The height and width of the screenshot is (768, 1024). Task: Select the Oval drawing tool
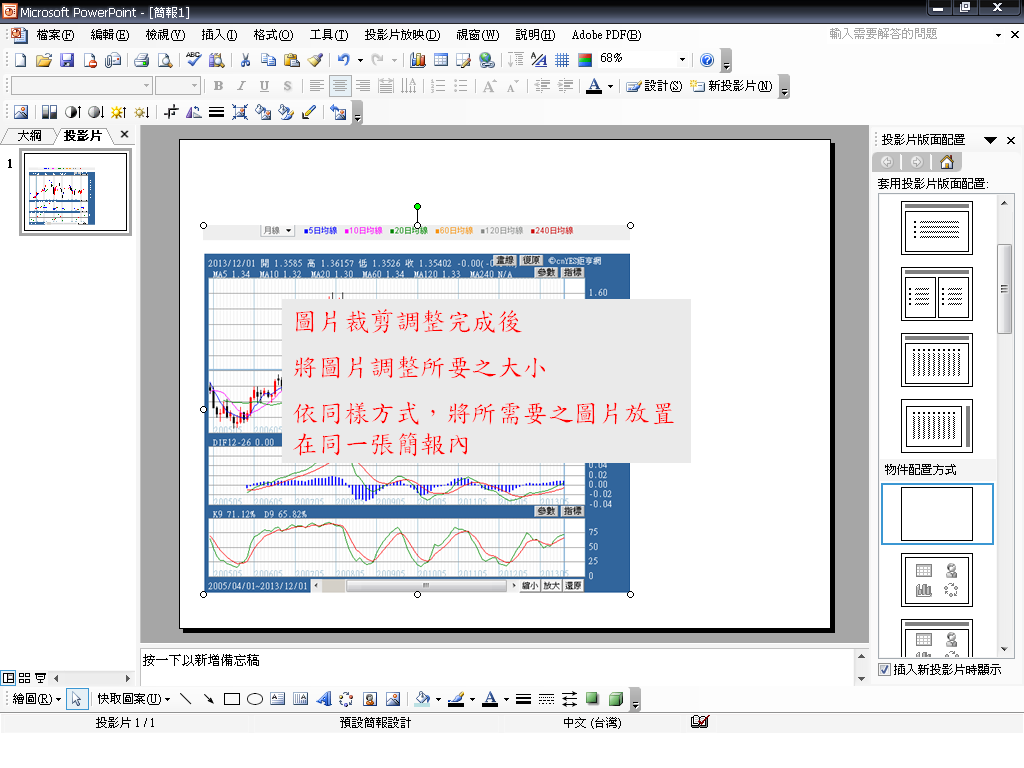coord(255,699)
